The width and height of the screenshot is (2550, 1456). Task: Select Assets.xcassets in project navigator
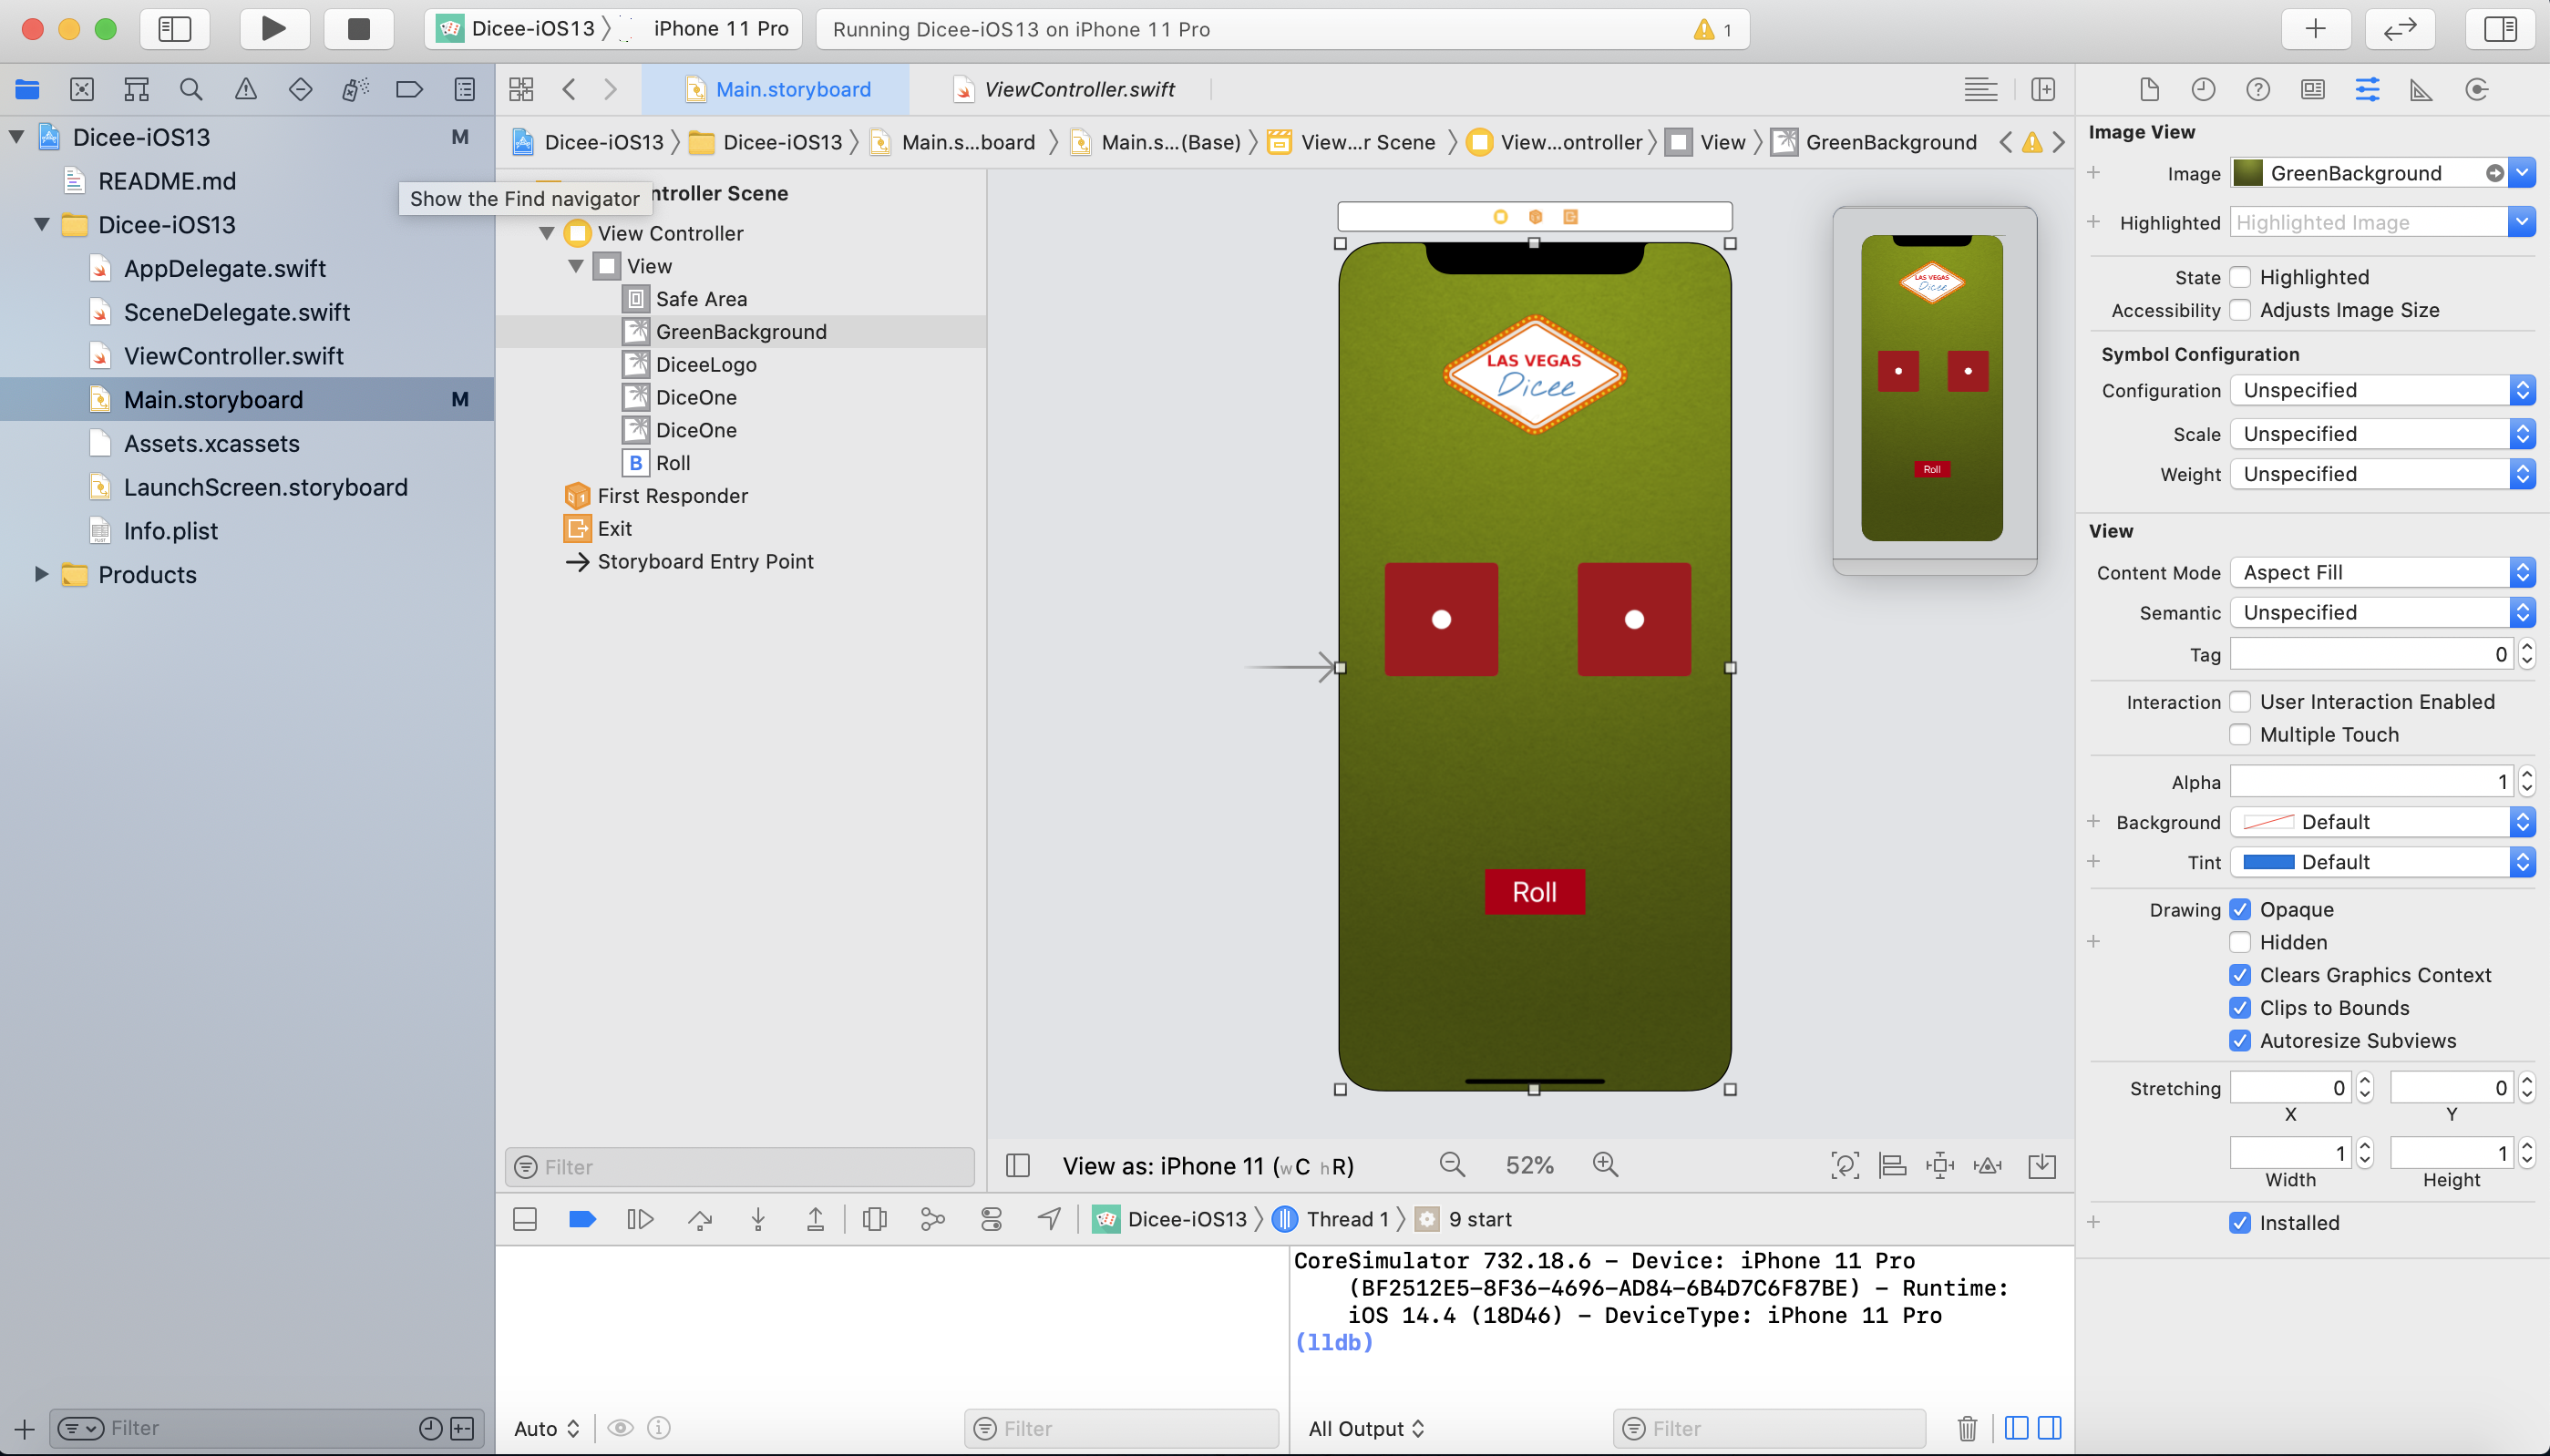tap(211, 443)
